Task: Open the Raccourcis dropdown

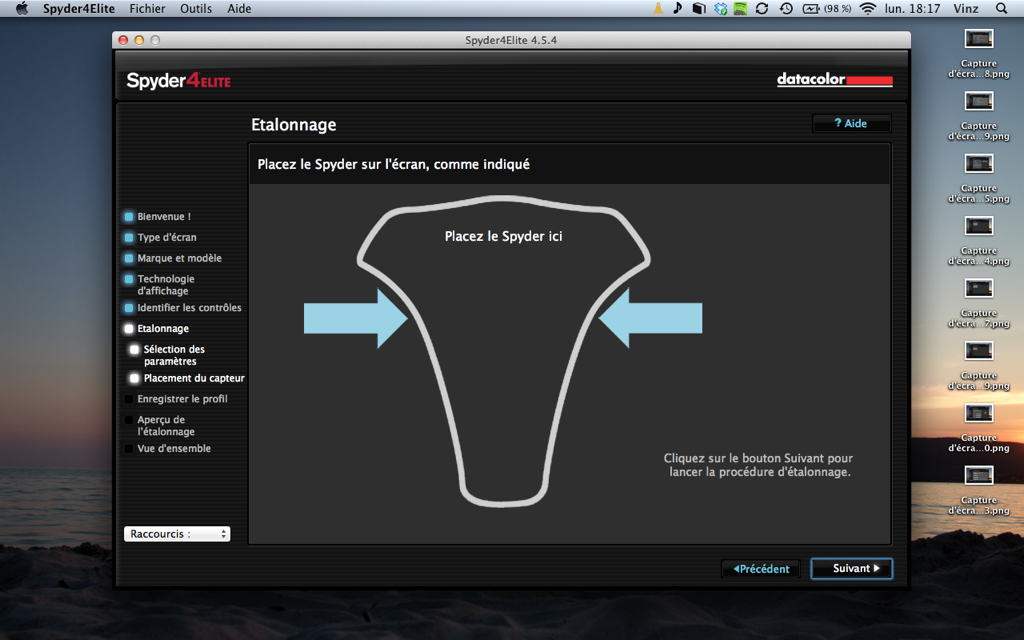Action: coord(177,534)
